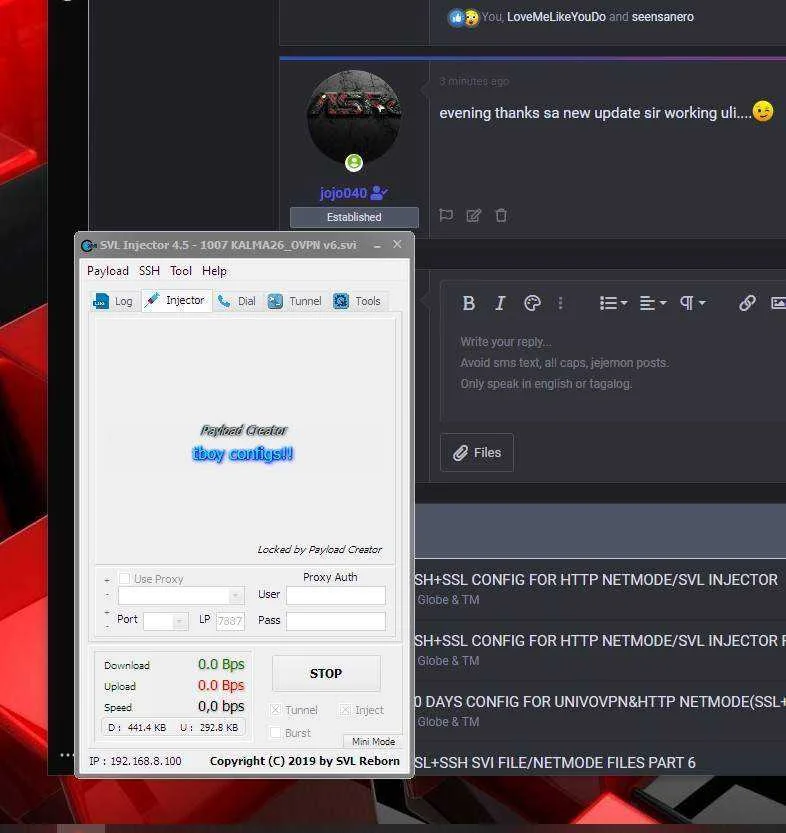Click the 'Locked by Payload Creator' text
The height and width of the screenshot is (833, 786).
[x=320, y=549]
